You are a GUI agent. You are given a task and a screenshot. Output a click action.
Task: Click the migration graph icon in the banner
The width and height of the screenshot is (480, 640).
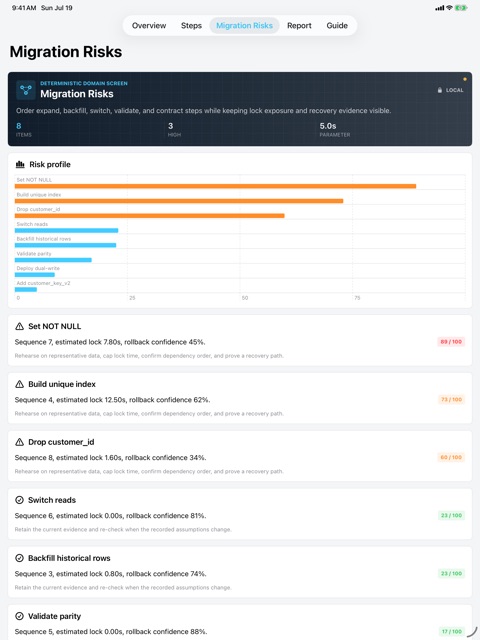tap(26, 90)
